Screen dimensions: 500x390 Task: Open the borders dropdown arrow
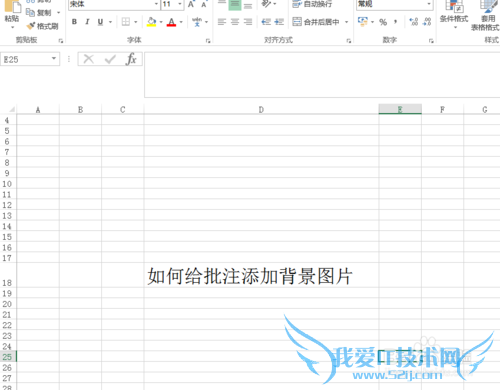coord(136,22)
